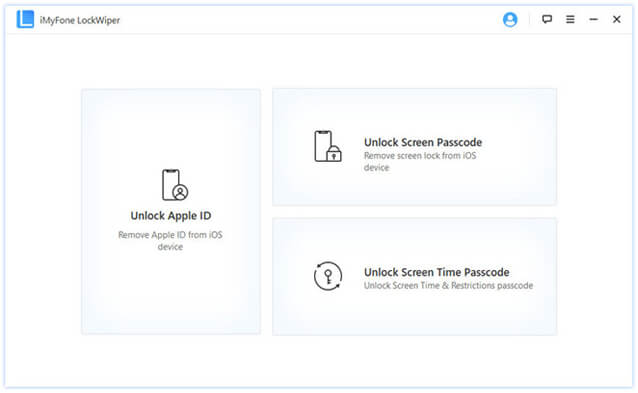Close the LockWiper window
This screenshot has width=638, height=393.
[x=616, y=19]
